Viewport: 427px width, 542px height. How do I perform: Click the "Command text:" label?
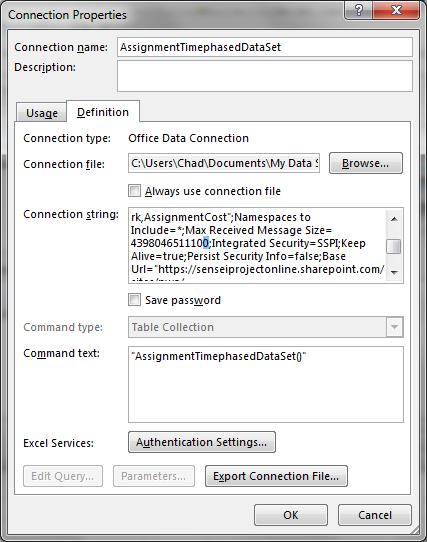coord(62,353)
